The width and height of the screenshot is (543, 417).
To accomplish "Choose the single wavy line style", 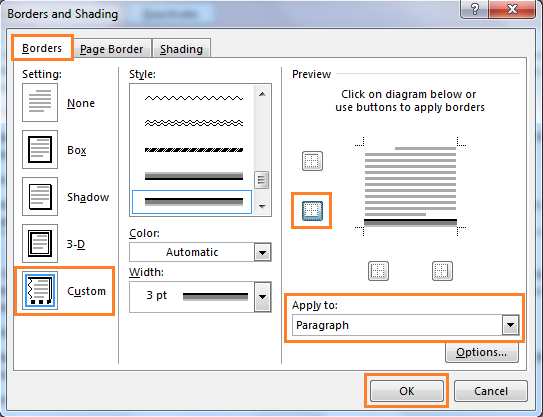I will [194, 98].
